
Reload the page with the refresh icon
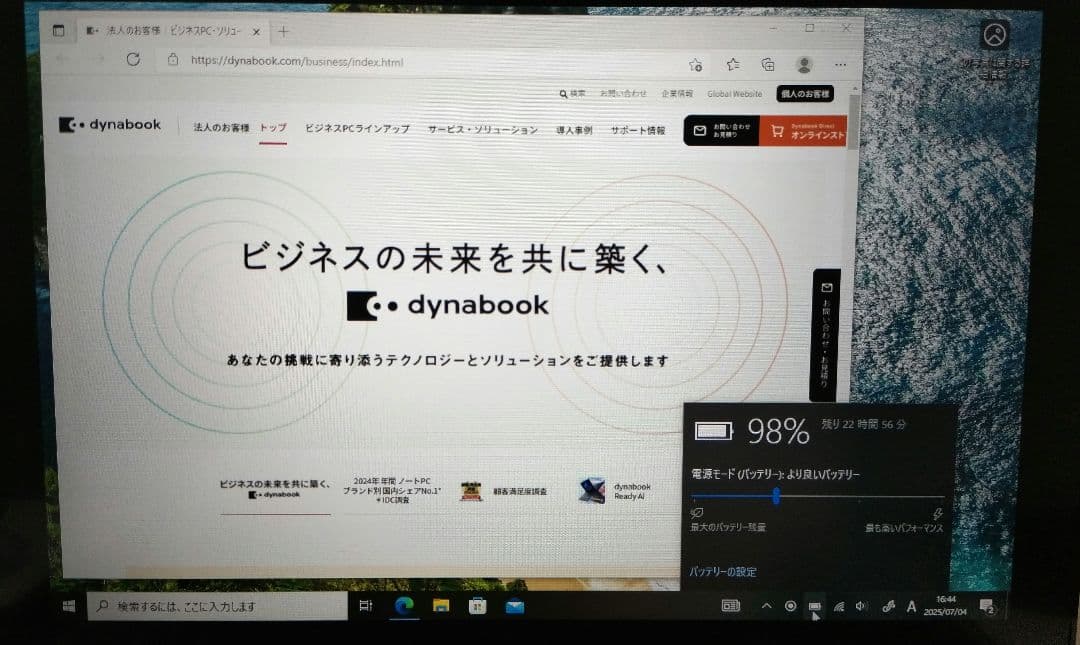tap(133, 59)
